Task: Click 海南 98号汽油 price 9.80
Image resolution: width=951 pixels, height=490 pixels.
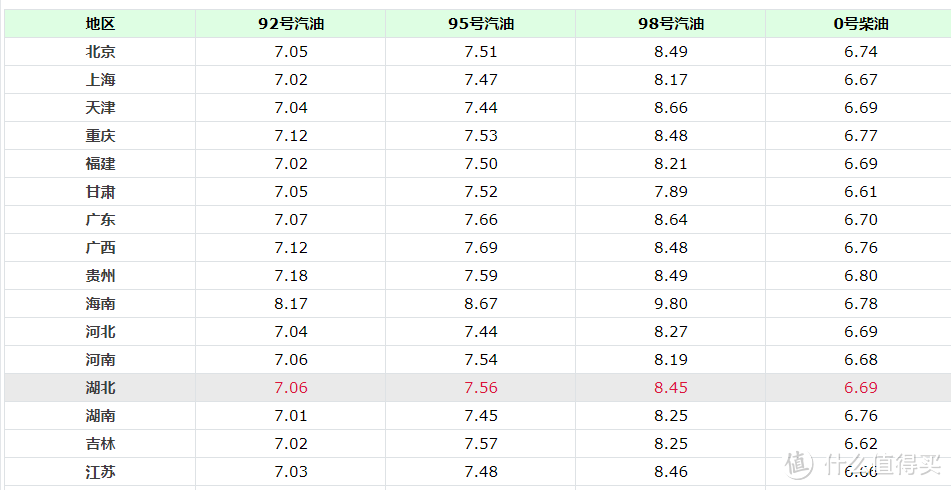Action: [671, 303]
